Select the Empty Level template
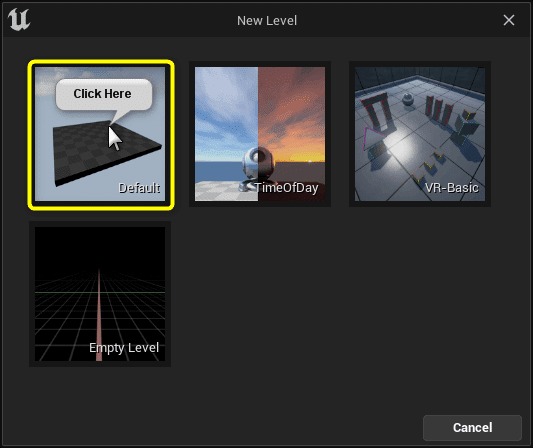 (100, 294)
